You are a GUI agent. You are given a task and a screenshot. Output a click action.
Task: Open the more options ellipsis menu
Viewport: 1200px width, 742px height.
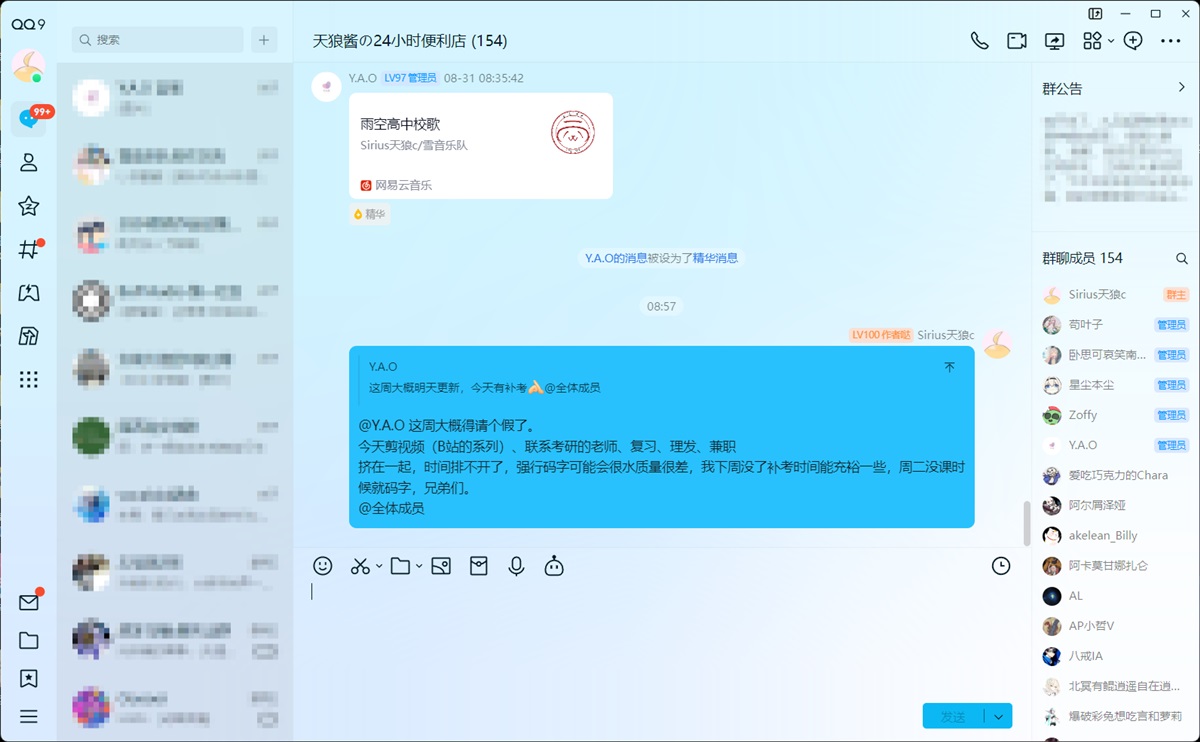(1170, 41)
